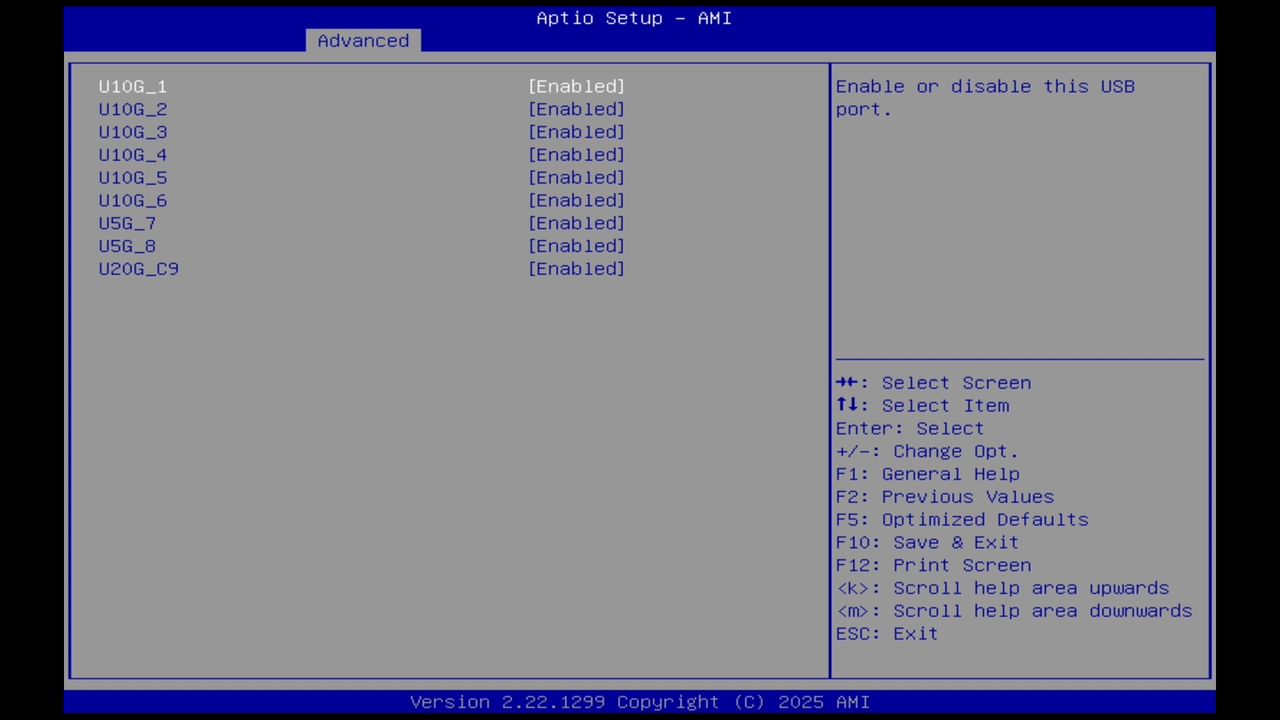Toggle the U5G_7 port state
Screen dimensions: 1280x720
click(x=576, y=223)
